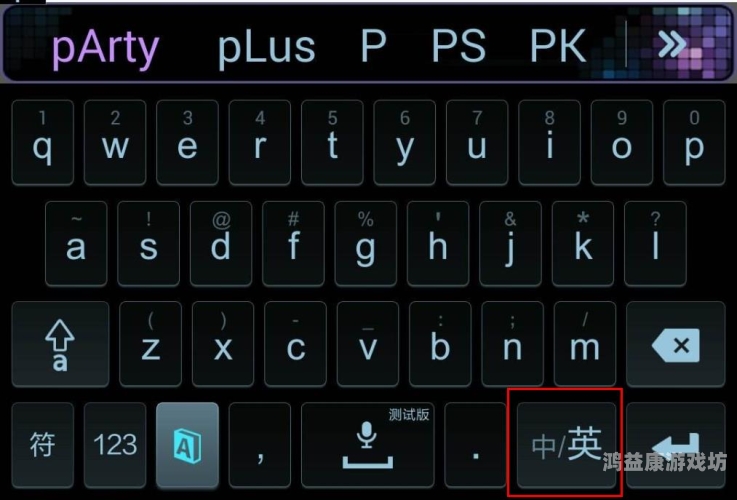The image size is (737, 500).
Task: Tap the shift arrow key
Action: (60, 344)
